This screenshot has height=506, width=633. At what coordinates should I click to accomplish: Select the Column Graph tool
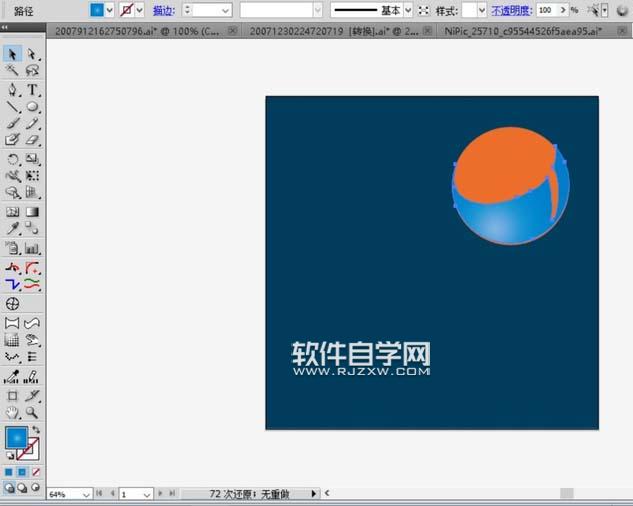pyautogui.click(x=32, y=248)
